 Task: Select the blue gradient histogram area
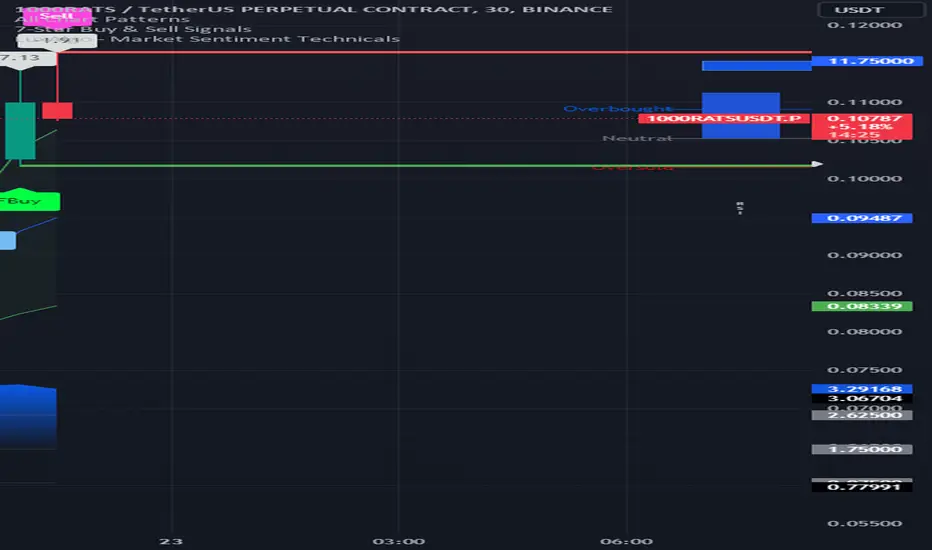(x=28, y=416)
